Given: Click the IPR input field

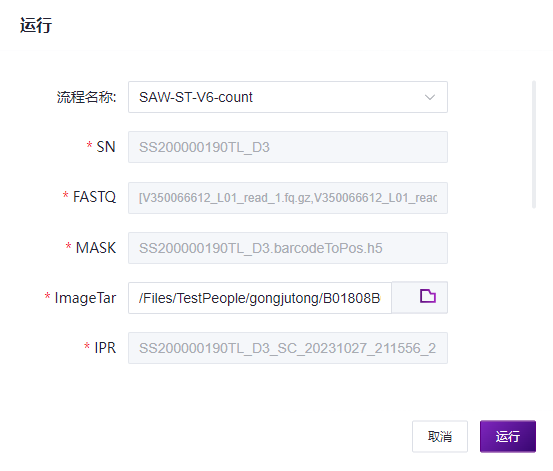Looking at the screenshot, I should (x=288, y=348).
